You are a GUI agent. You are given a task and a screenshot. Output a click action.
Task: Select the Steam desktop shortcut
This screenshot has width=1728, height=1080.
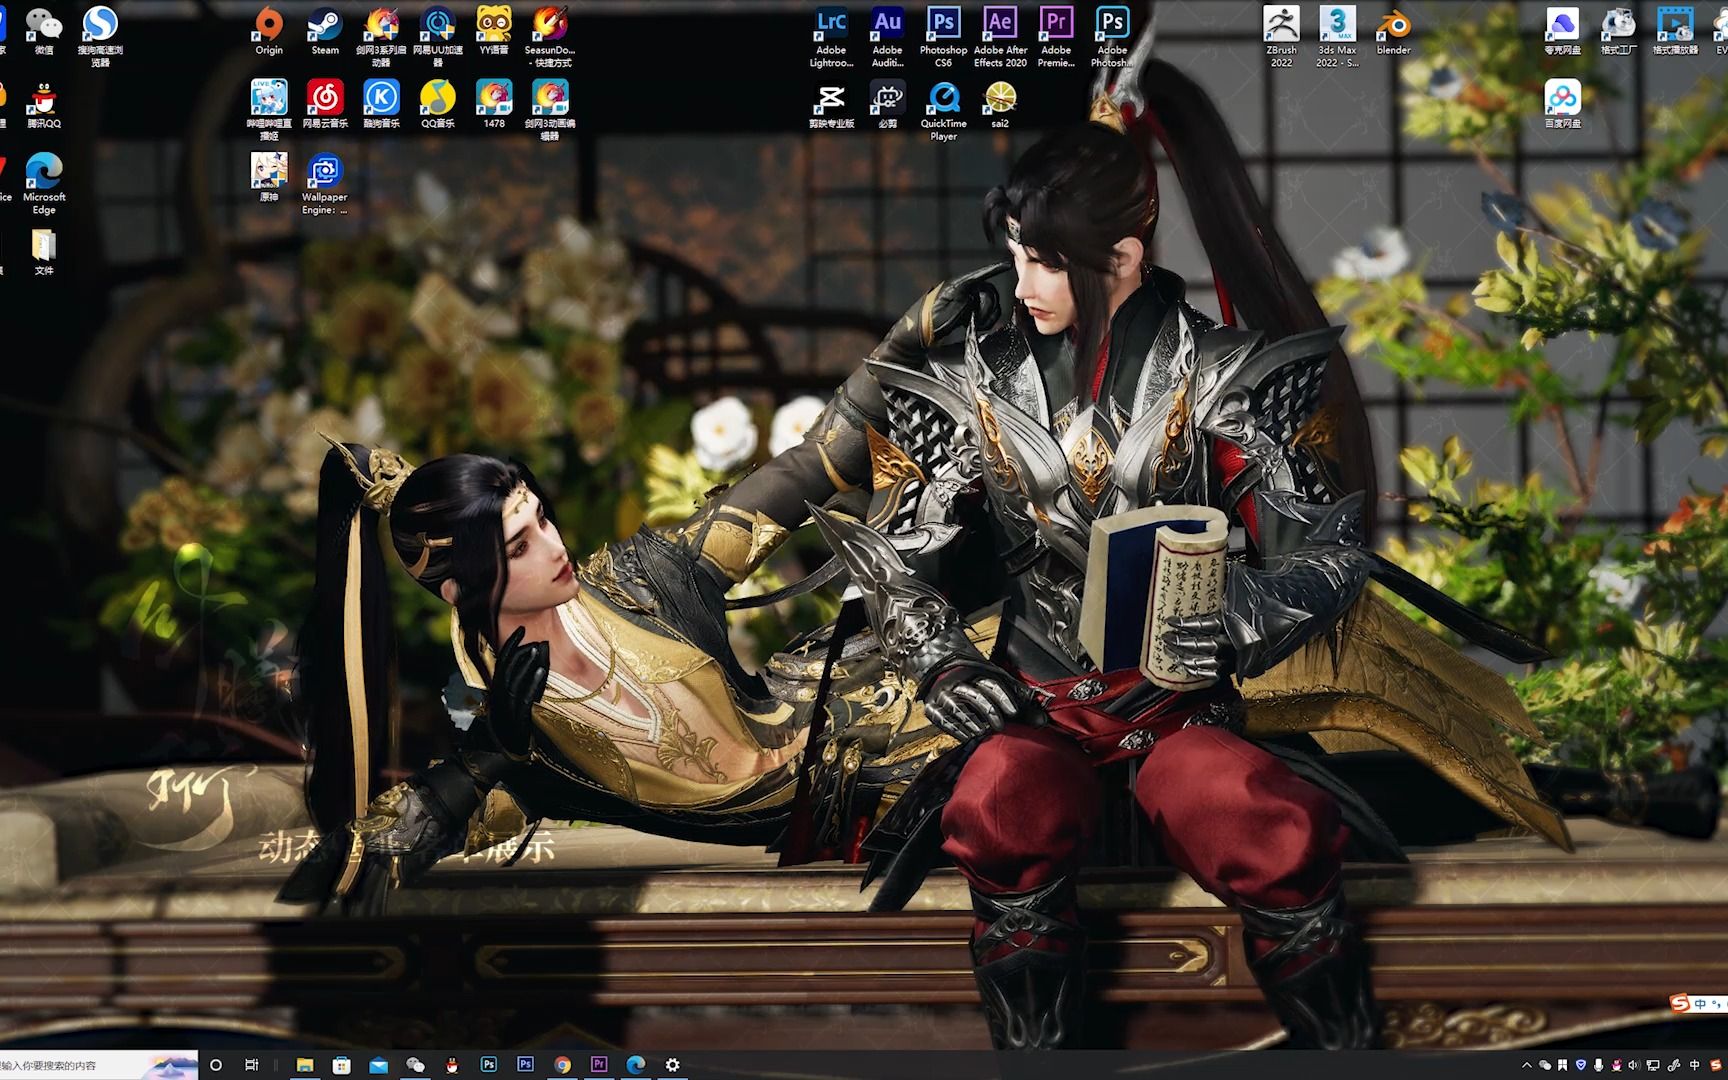(x=325, y=30)
